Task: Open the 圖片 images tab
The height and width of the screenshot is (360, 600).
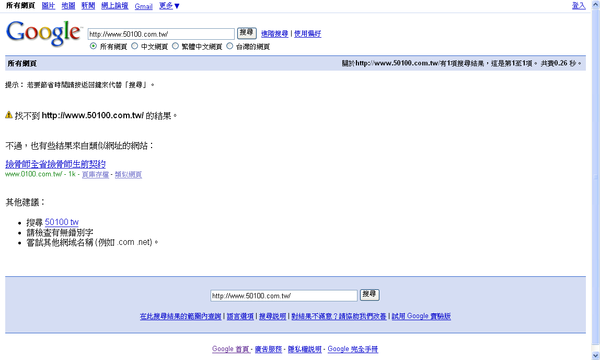Action: coord(48,6)
